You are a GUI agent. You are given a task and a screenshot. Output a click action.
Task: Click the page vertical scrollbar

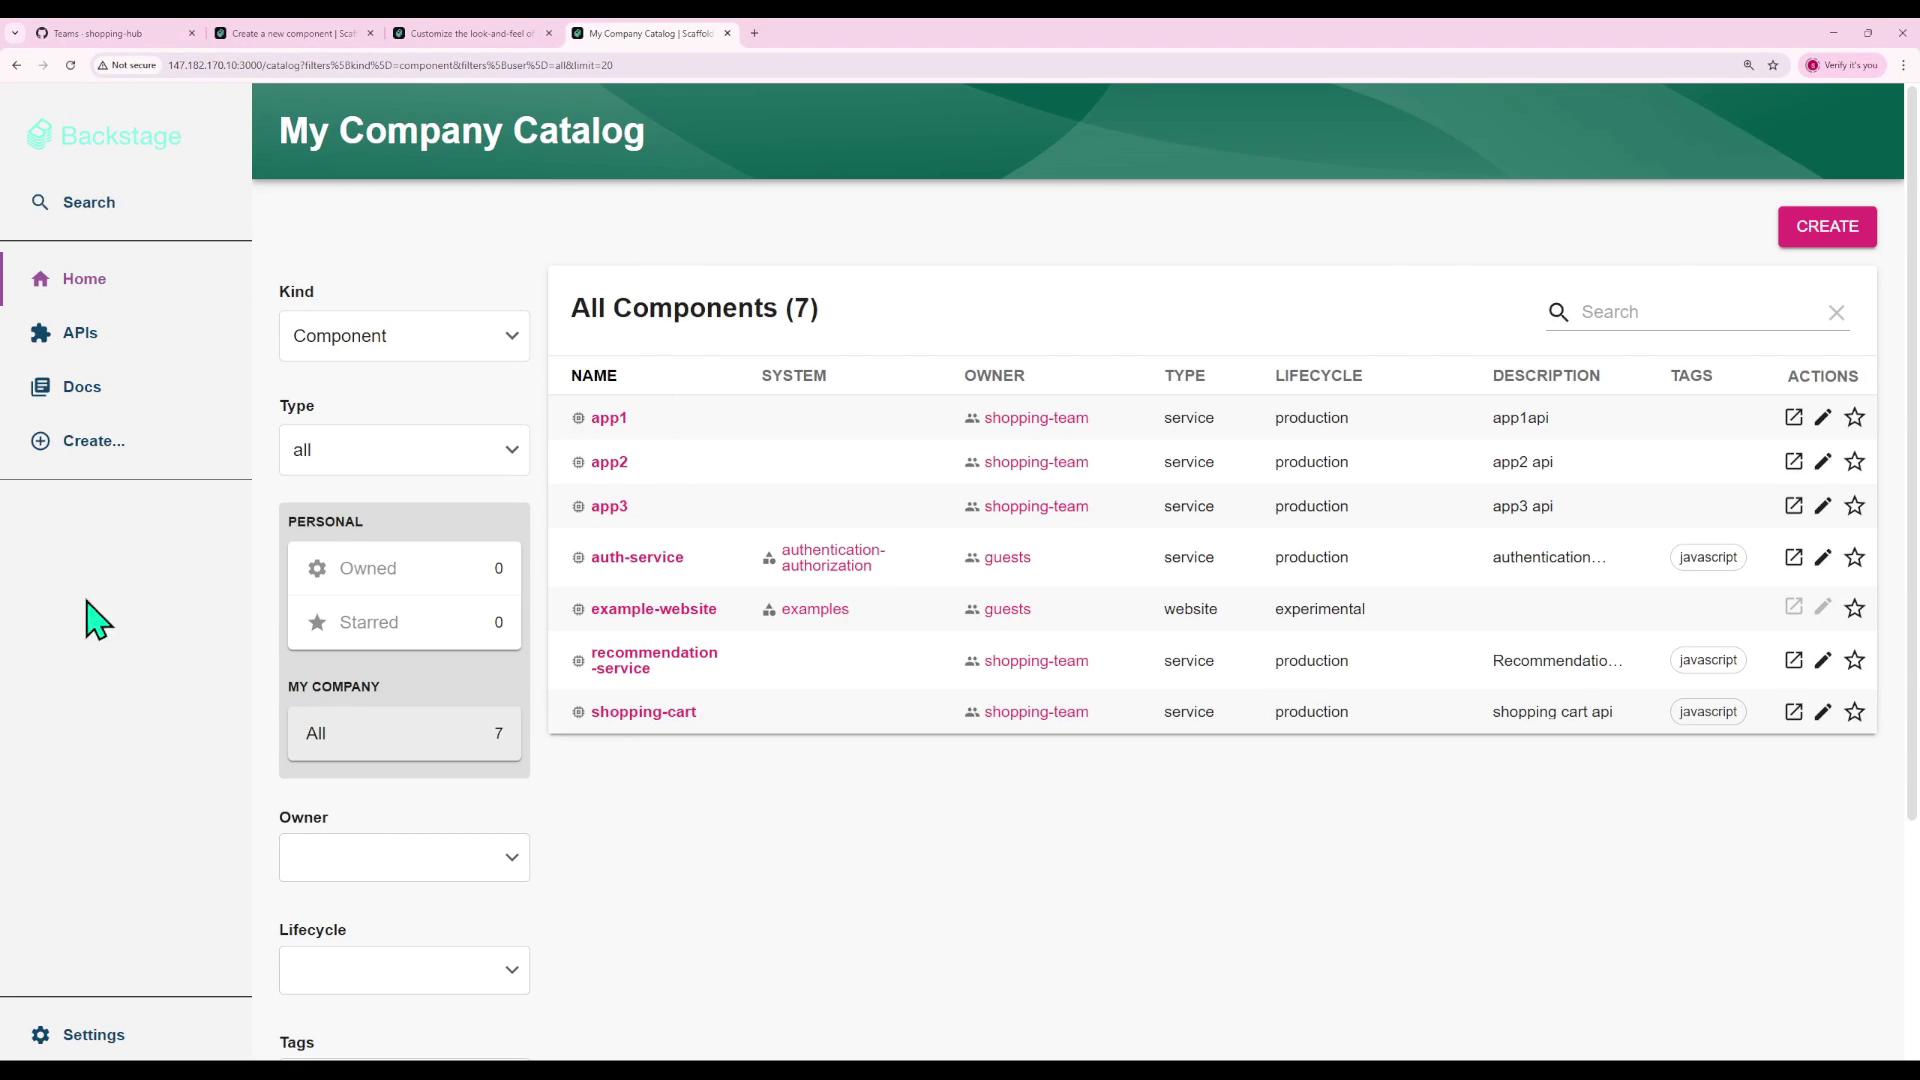(x=1912, y=452)
